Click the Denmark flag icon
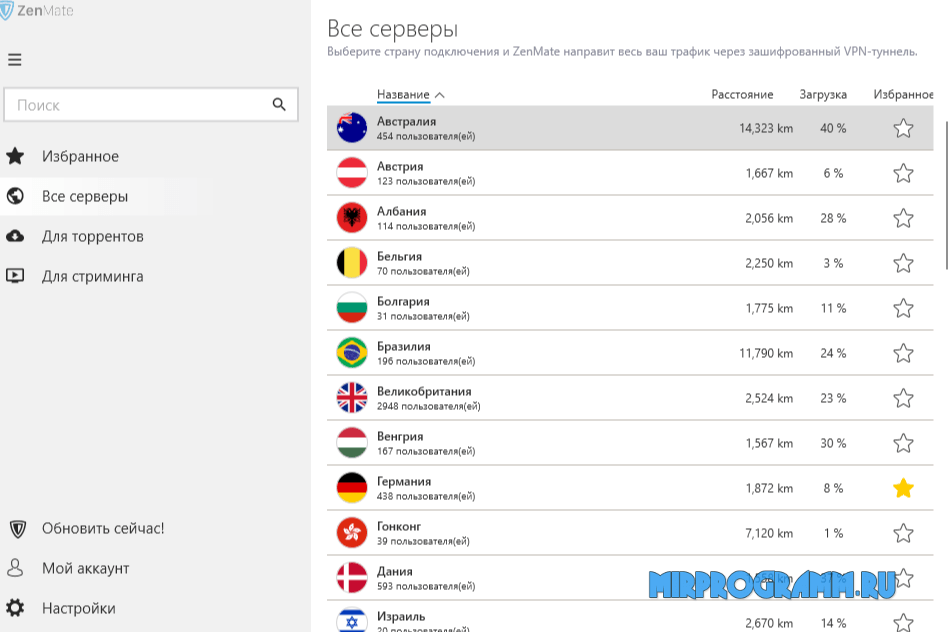948x632 pixels. click(352, 578)
